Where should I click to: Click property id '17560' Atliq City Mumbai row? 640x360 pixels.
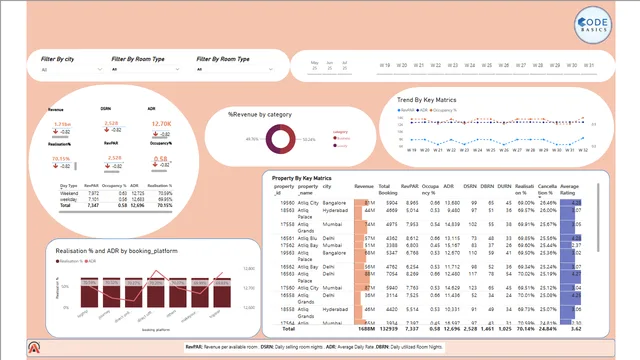point(427,288)
